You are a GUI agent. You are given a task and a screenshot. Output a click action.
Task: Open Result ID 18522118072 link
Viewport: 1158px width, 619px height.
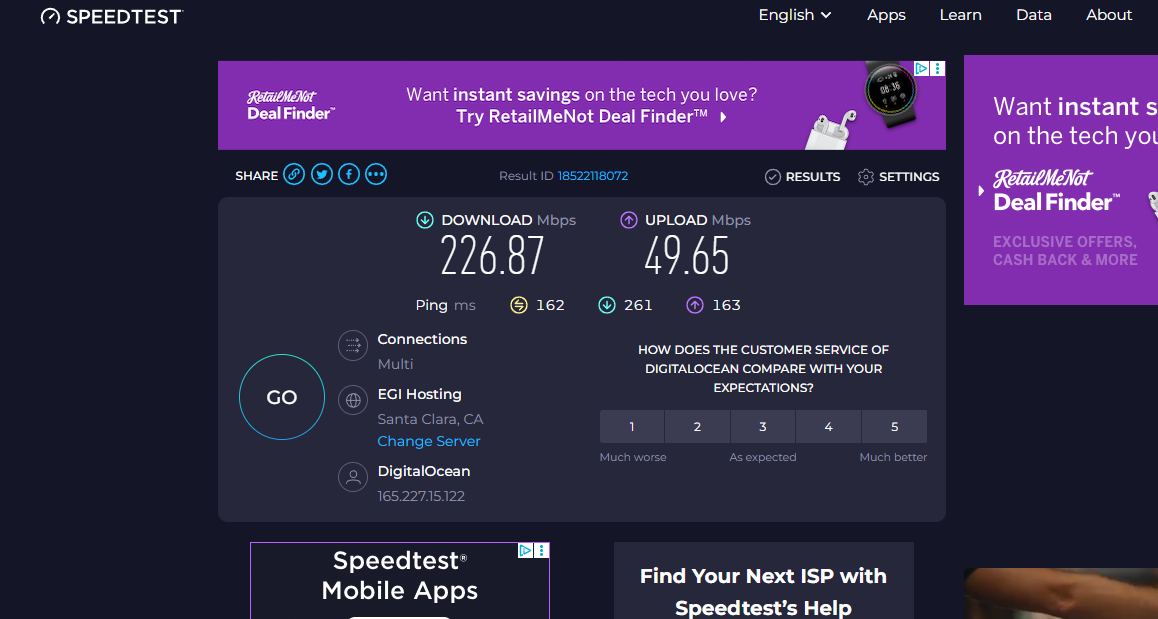pyautogui.click(x=592, y=176)
